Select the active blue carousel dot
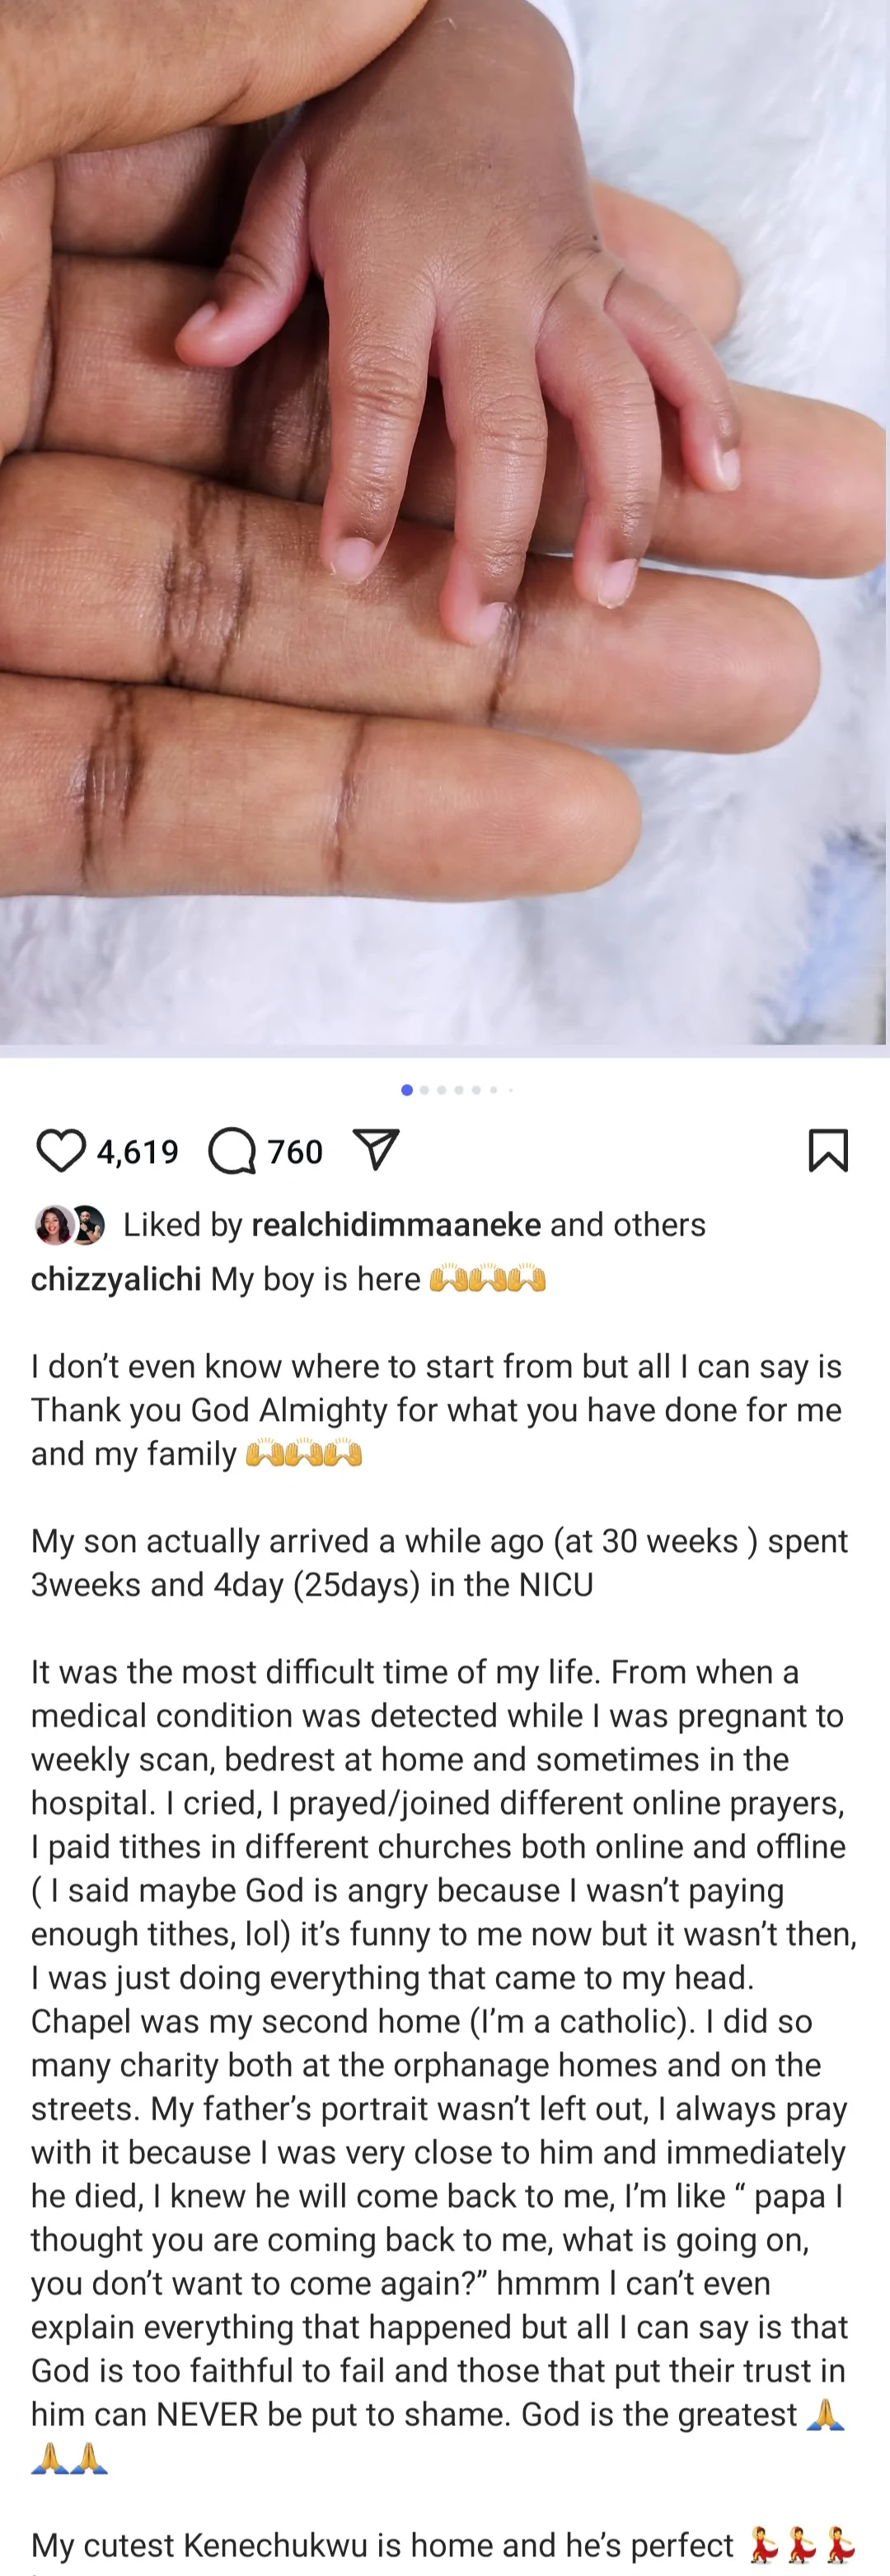The height and width of the screenshot is (2576, 890). pyautogui.click(x=407, y=1090)
